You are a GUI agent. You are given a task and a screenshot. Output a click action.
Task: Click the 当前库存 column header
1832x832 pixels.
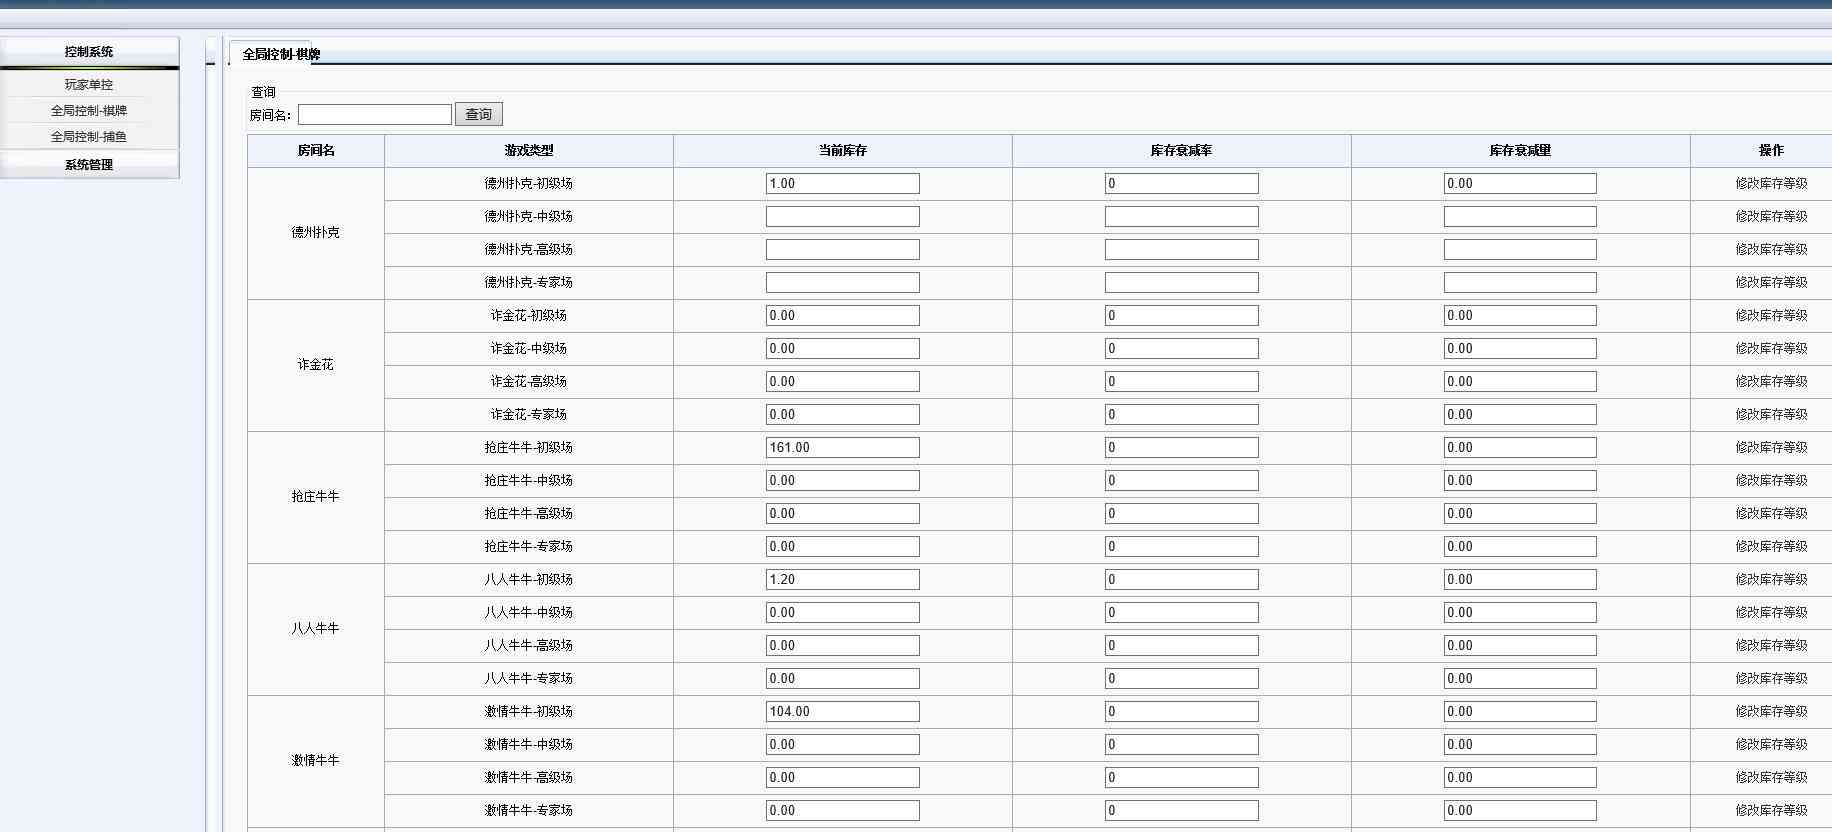click(842, 151)
